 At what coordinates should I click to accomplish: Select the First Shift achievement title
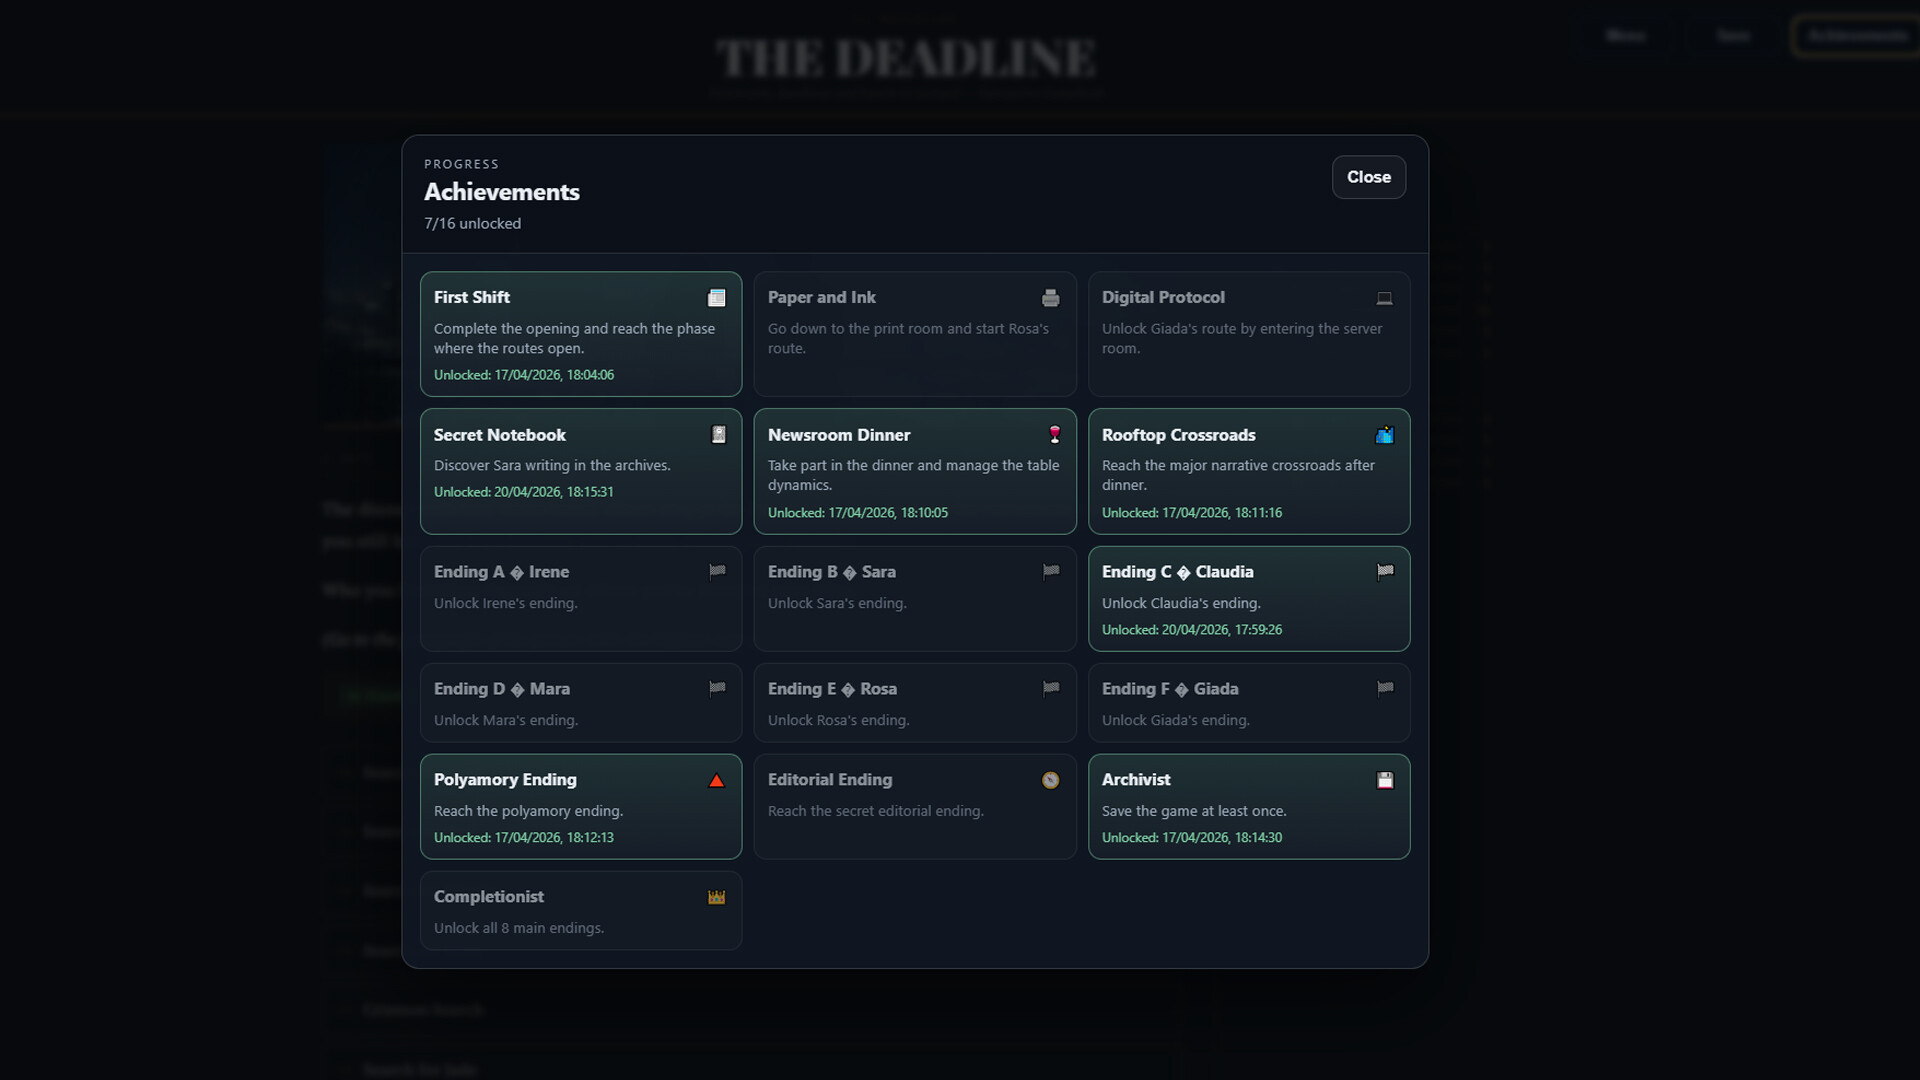pos(472,297)
